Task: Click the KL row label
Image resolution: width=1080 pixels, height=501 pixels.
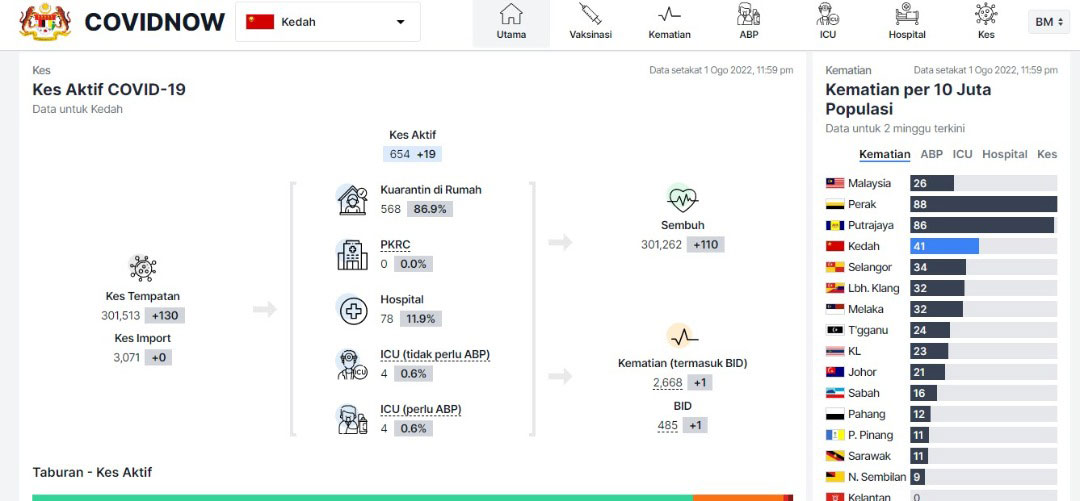Action: (x=854, y=351)
